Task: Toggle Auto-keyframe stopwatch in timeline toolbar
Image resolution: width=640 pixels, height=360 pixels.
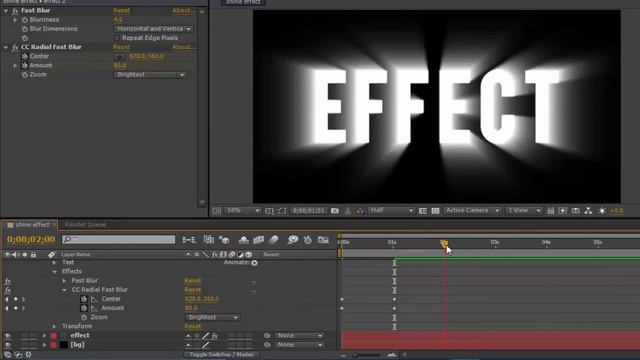Action: point(308,240)
